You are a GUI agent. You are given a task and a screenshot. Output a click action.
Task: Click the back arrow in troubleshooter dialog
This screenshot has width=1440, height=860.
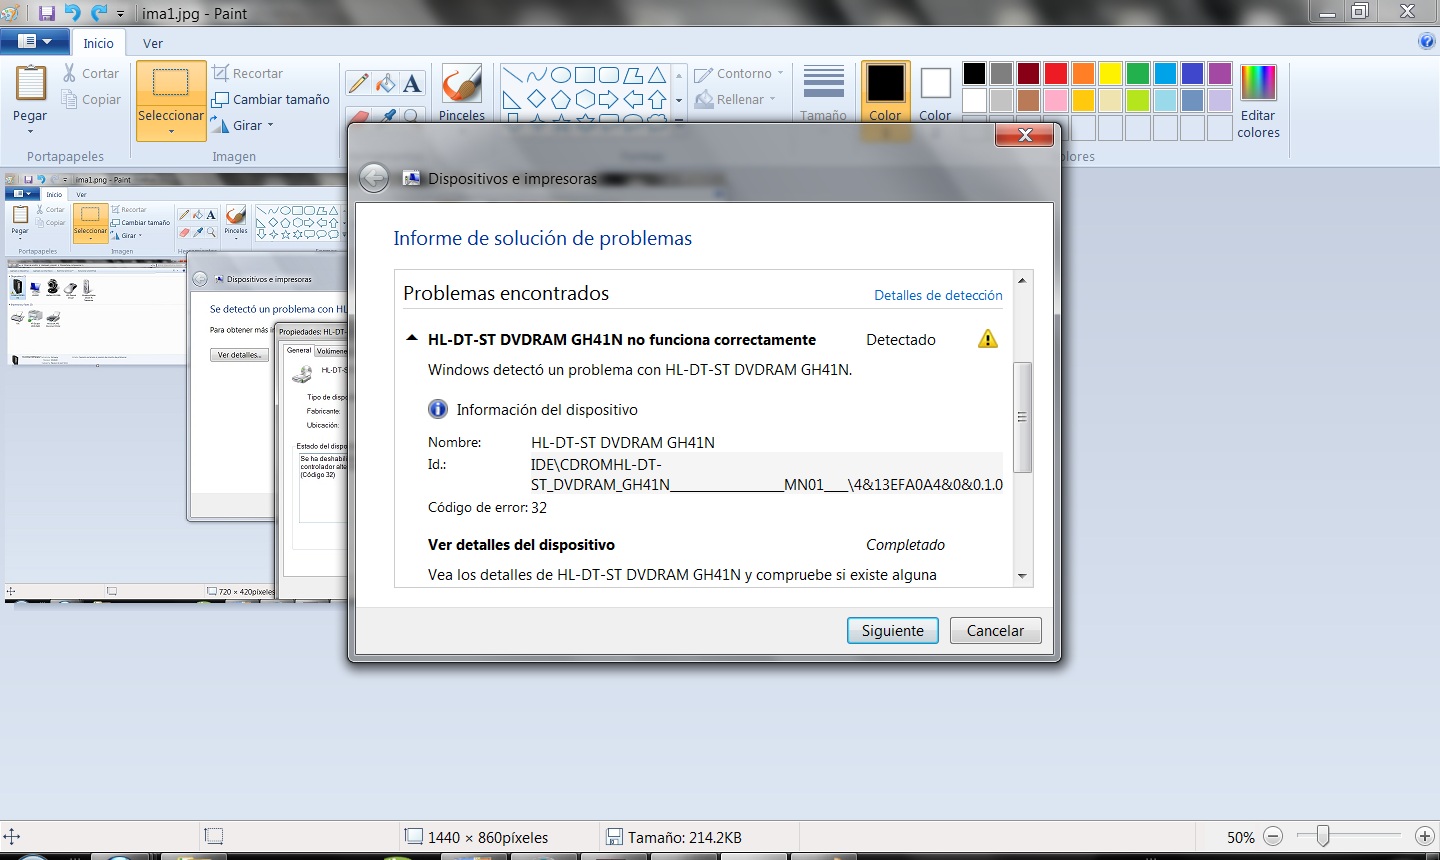point(374,178)
